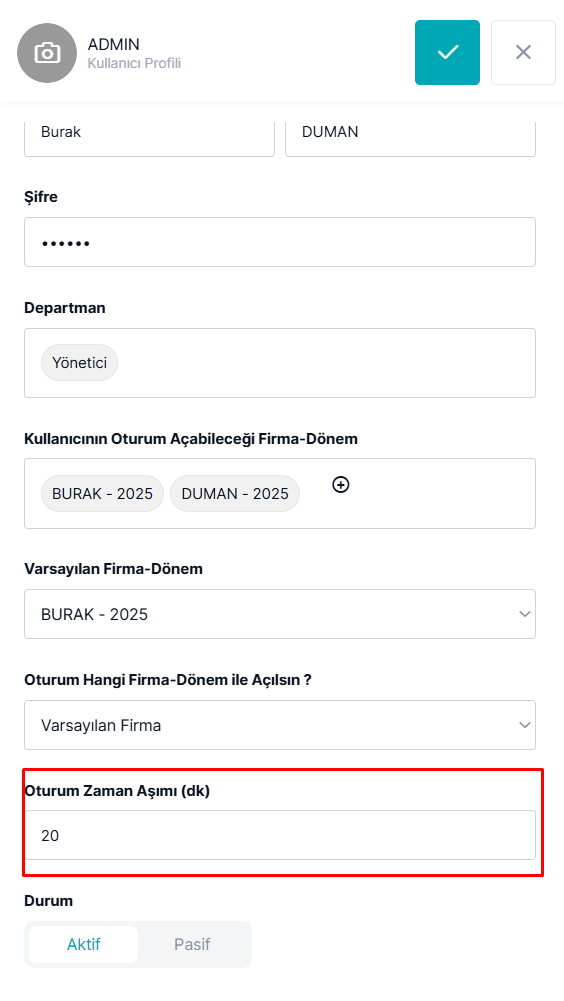Open the Varsayılan Firma-Dönem dropdown
Viewport: 564px width, 1001px height.
coord(280,614)
